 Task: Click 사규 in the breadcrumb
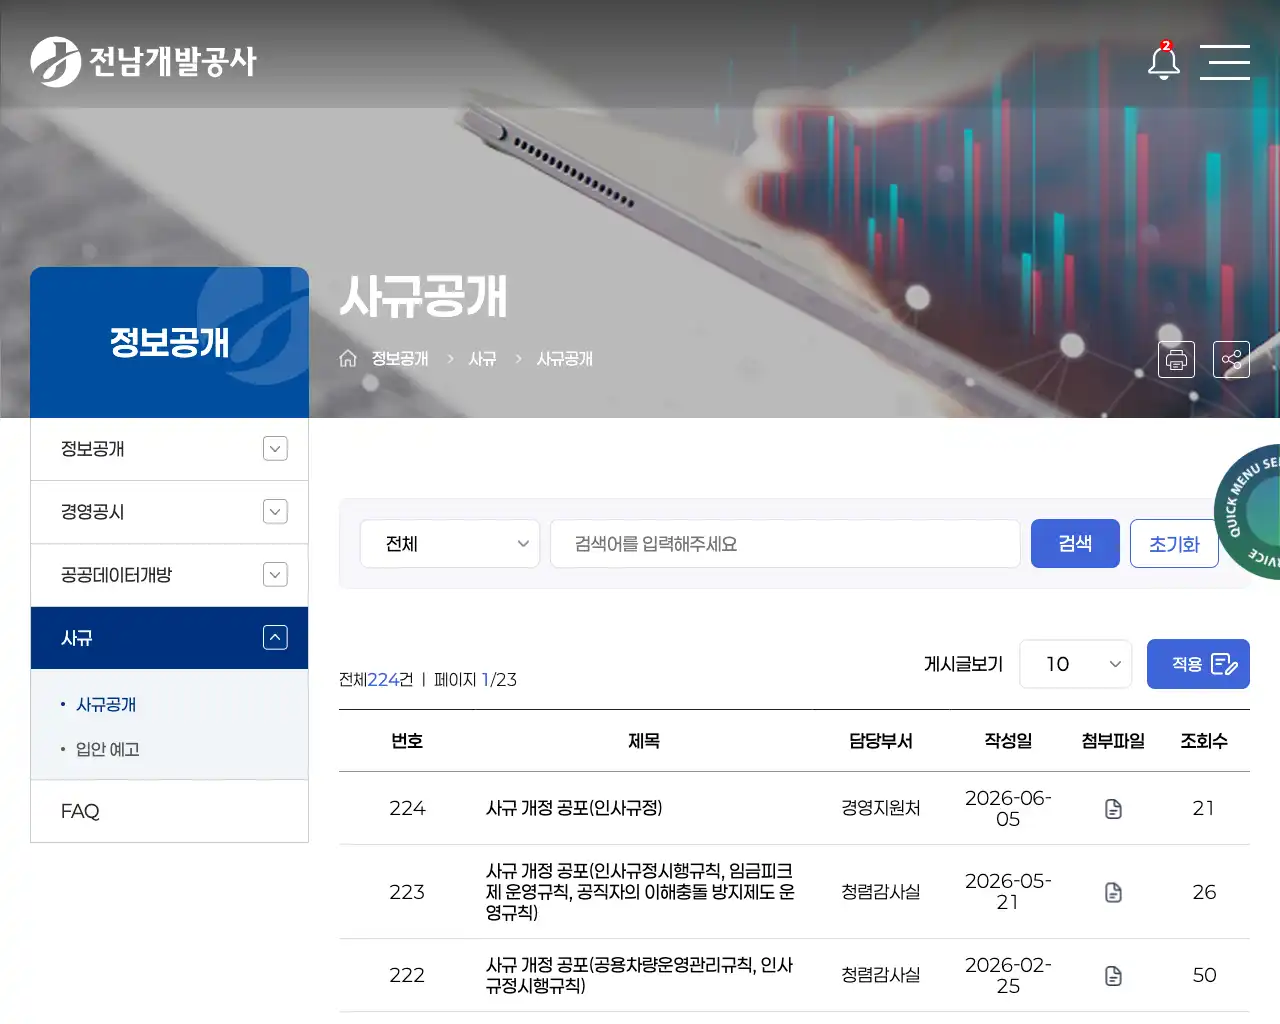483,358
